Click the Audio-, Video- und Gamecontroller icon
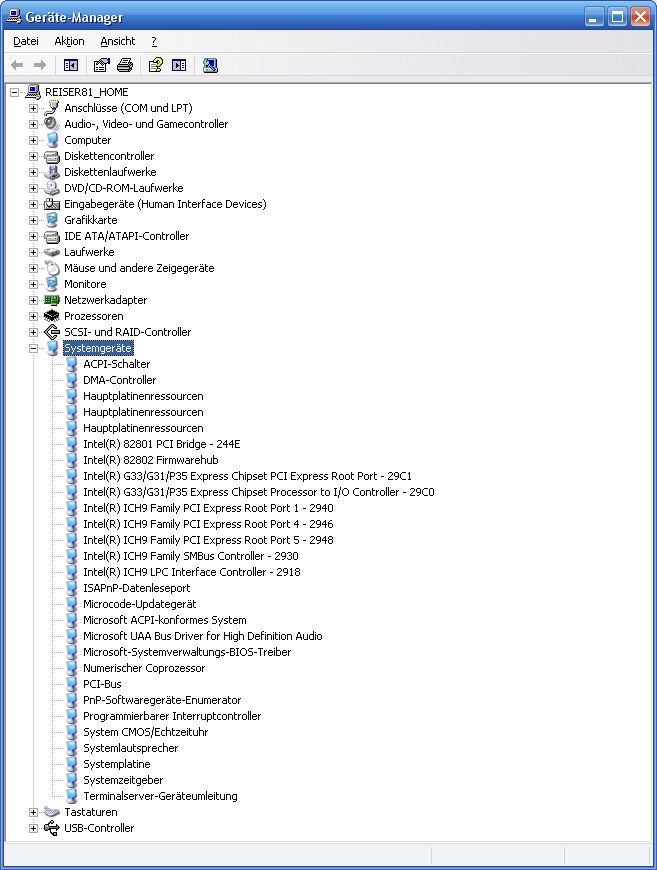The height and width of the screenshot is (870, 657). (x=52, y=124)
